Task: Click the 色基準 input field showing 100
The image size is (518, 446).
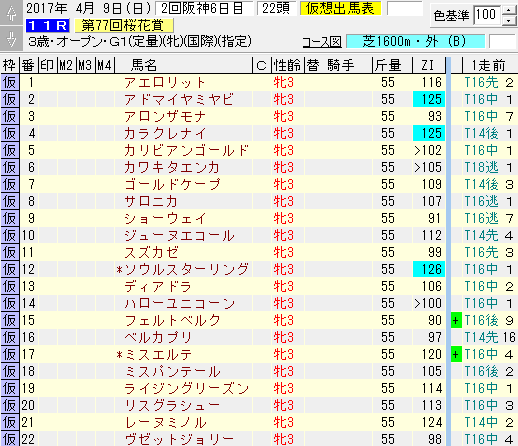Action: click(x=487, y=15)
